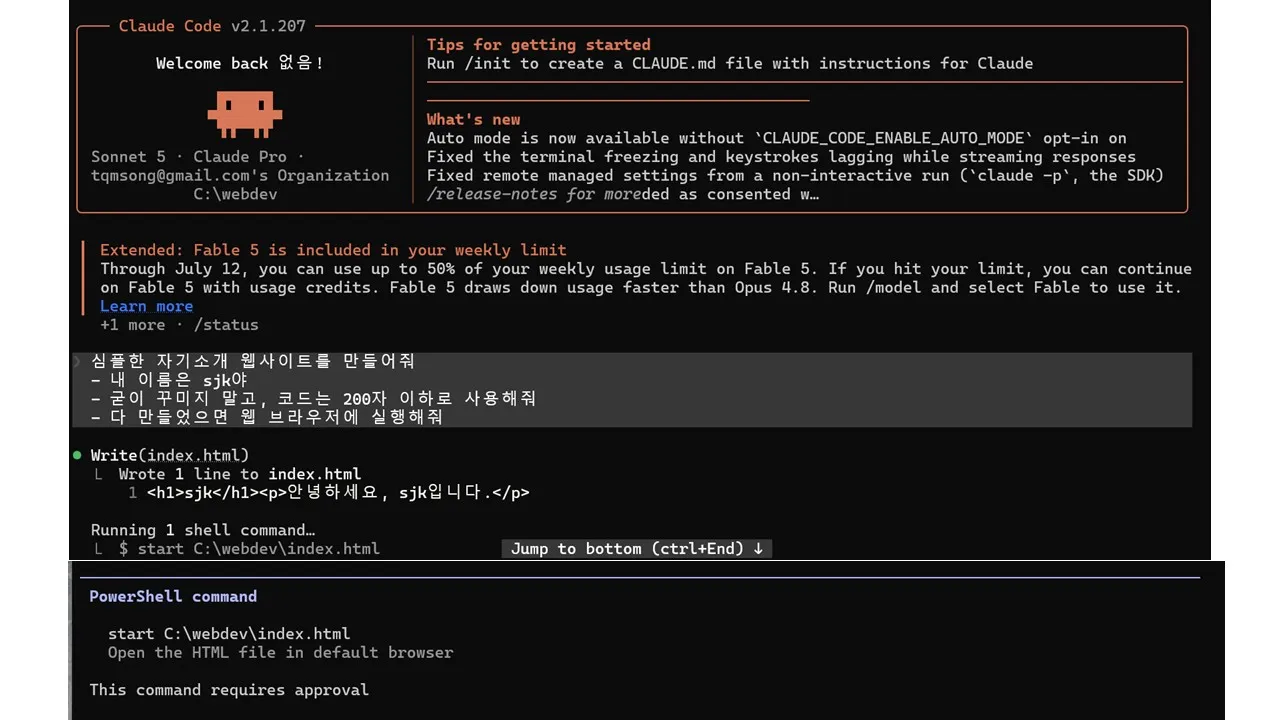Click the C:\webdev working directory text

(x=235, y=194)
